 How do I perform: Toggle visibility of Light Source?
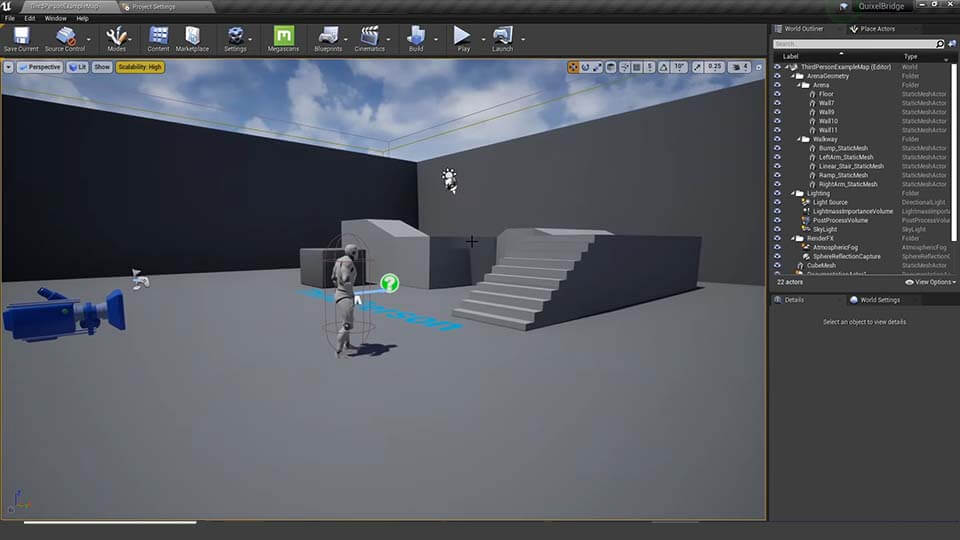point(777,202)
